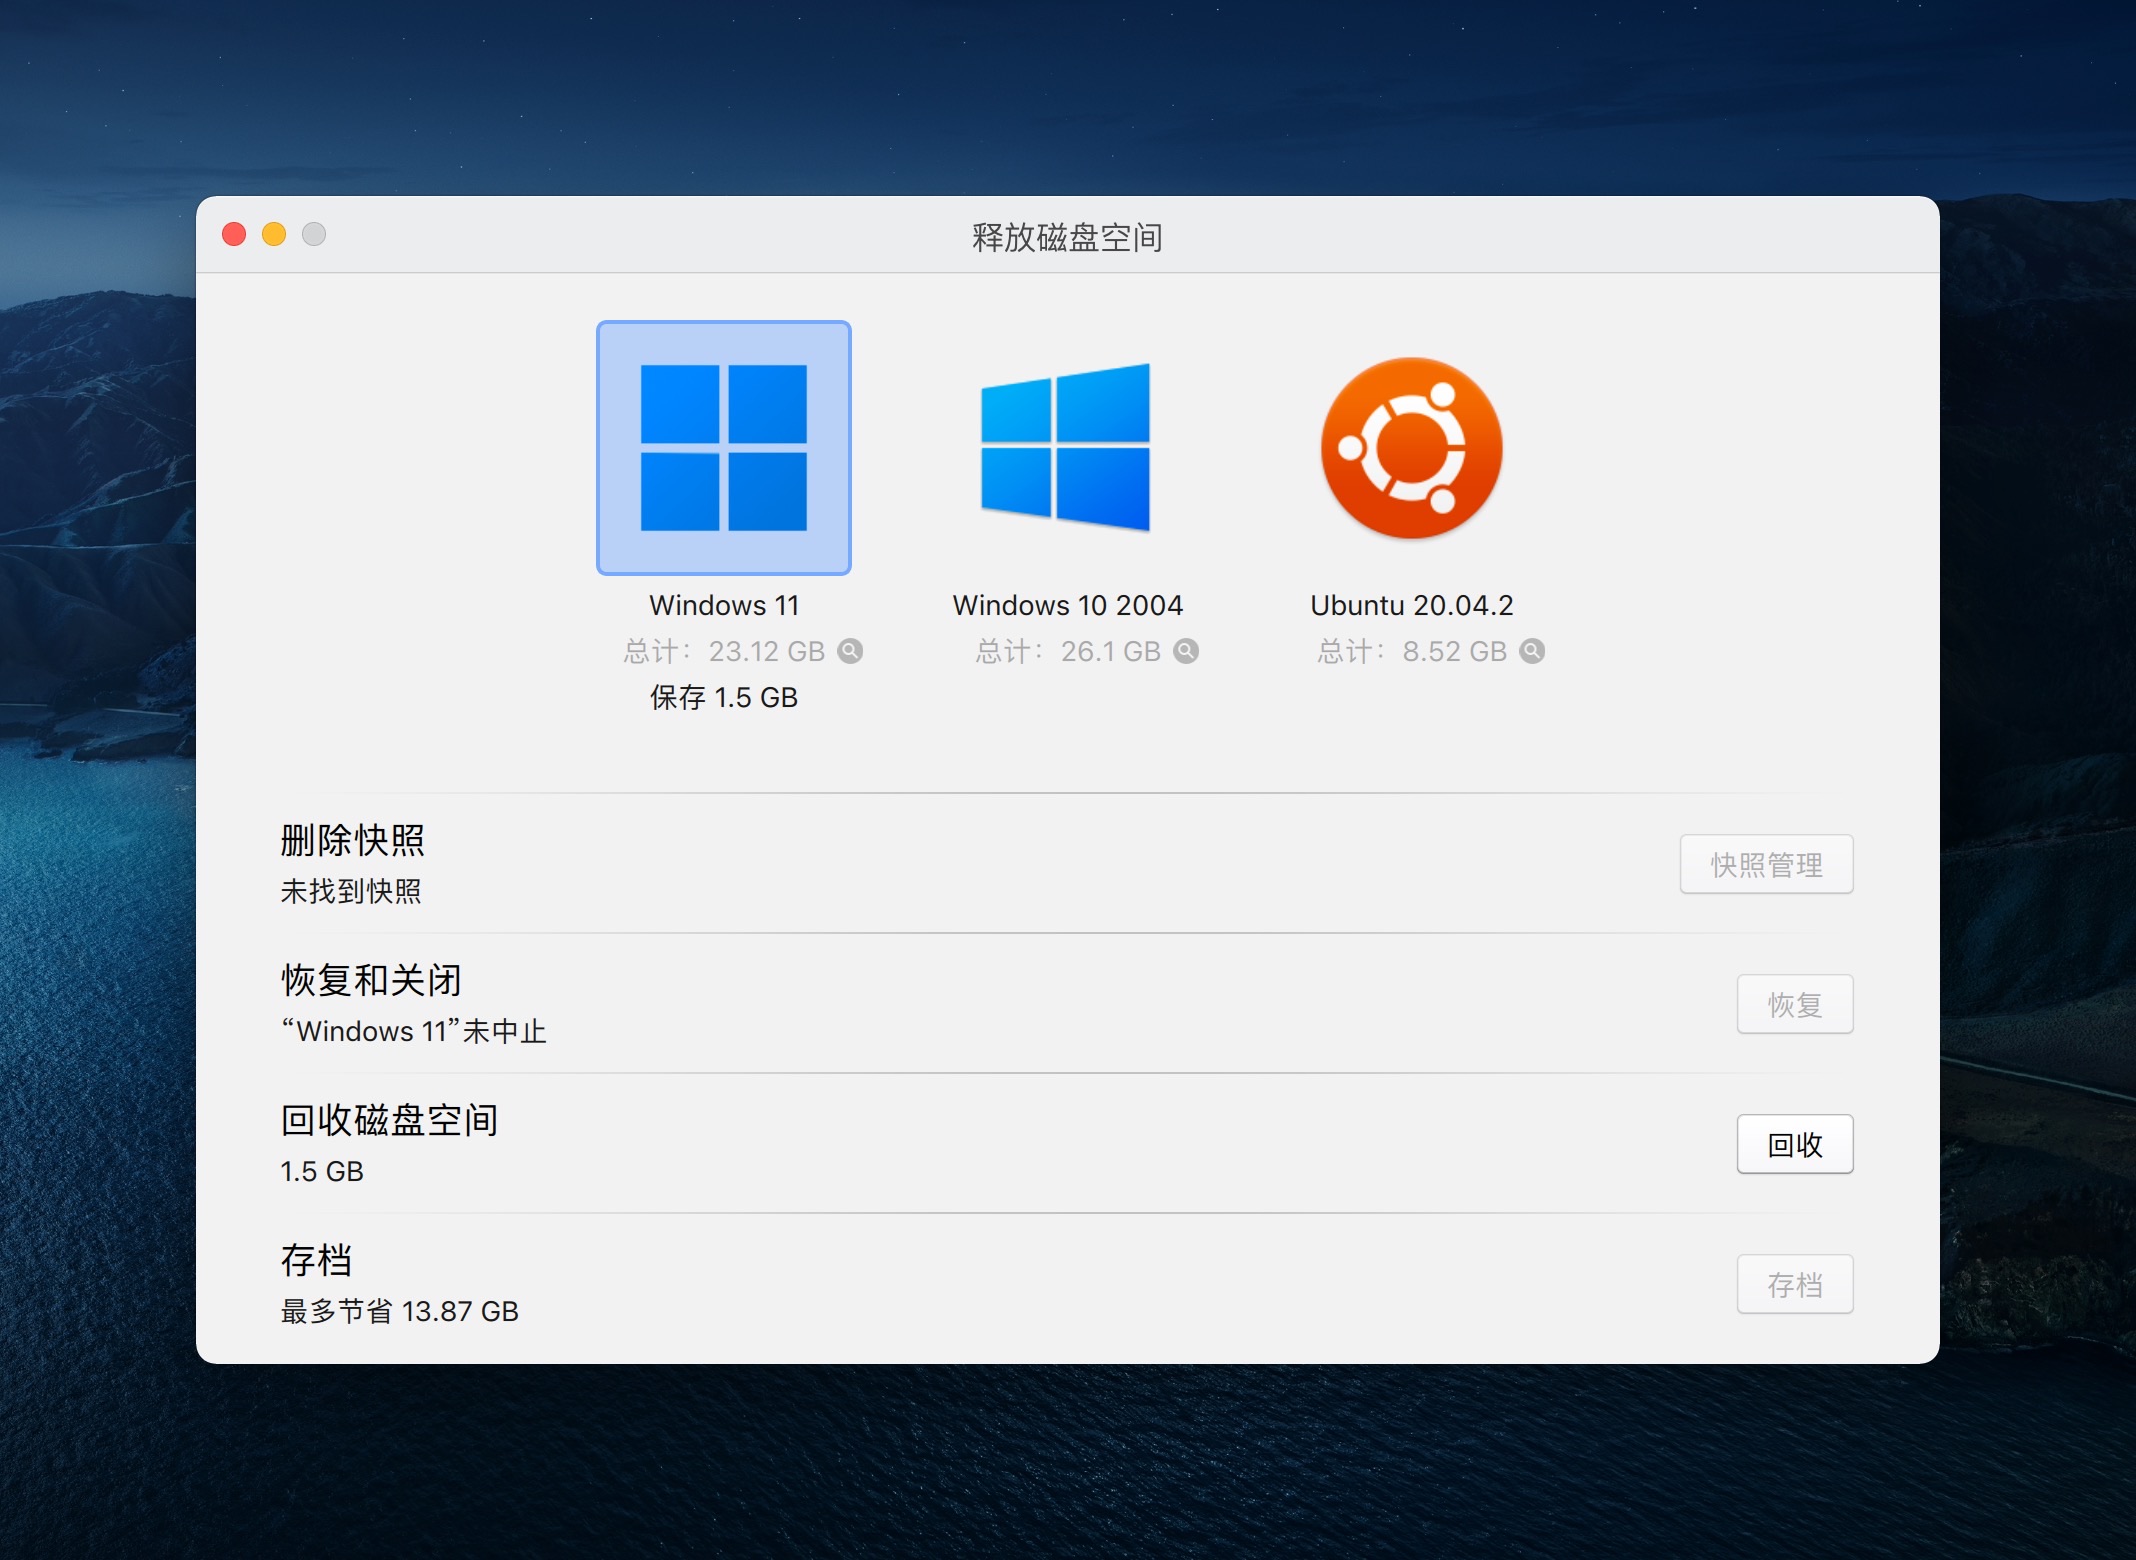Minimize the window with yellow button
Image resolution: width=2136 pixels, height=1560 pixels.
pos(274,234)
